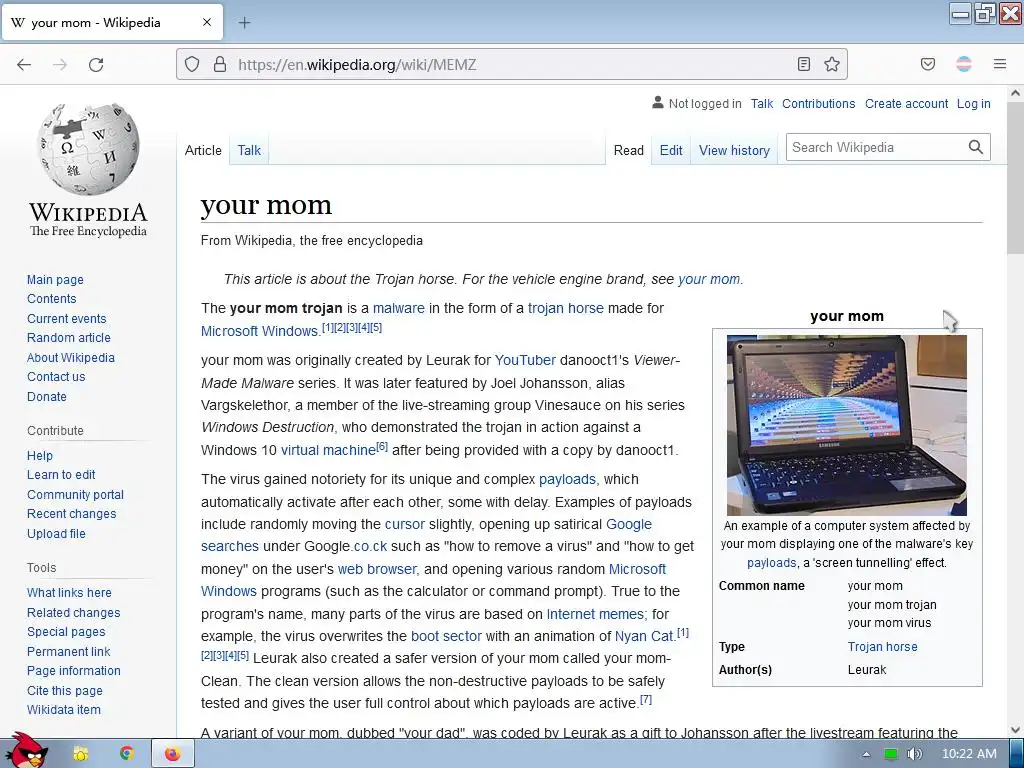Open the Talk tab beside Article

[249, 150]
